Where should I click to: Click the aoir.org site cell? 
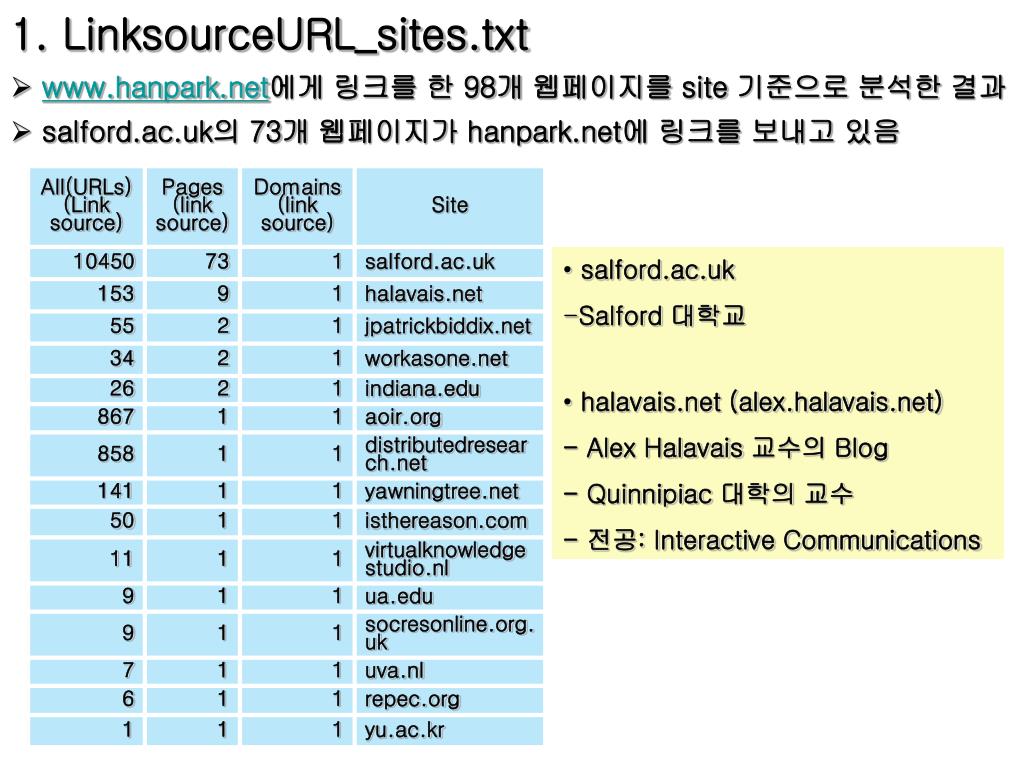tap(449, 417)
